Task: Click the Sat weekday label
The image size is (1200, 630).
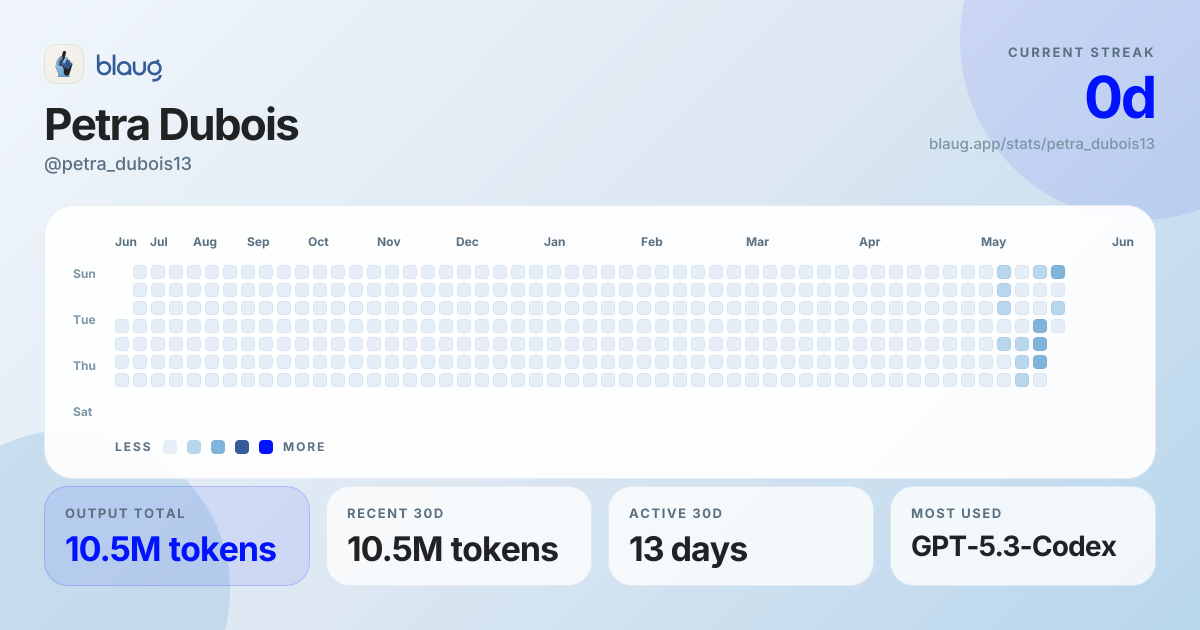Action: point(84,412)
